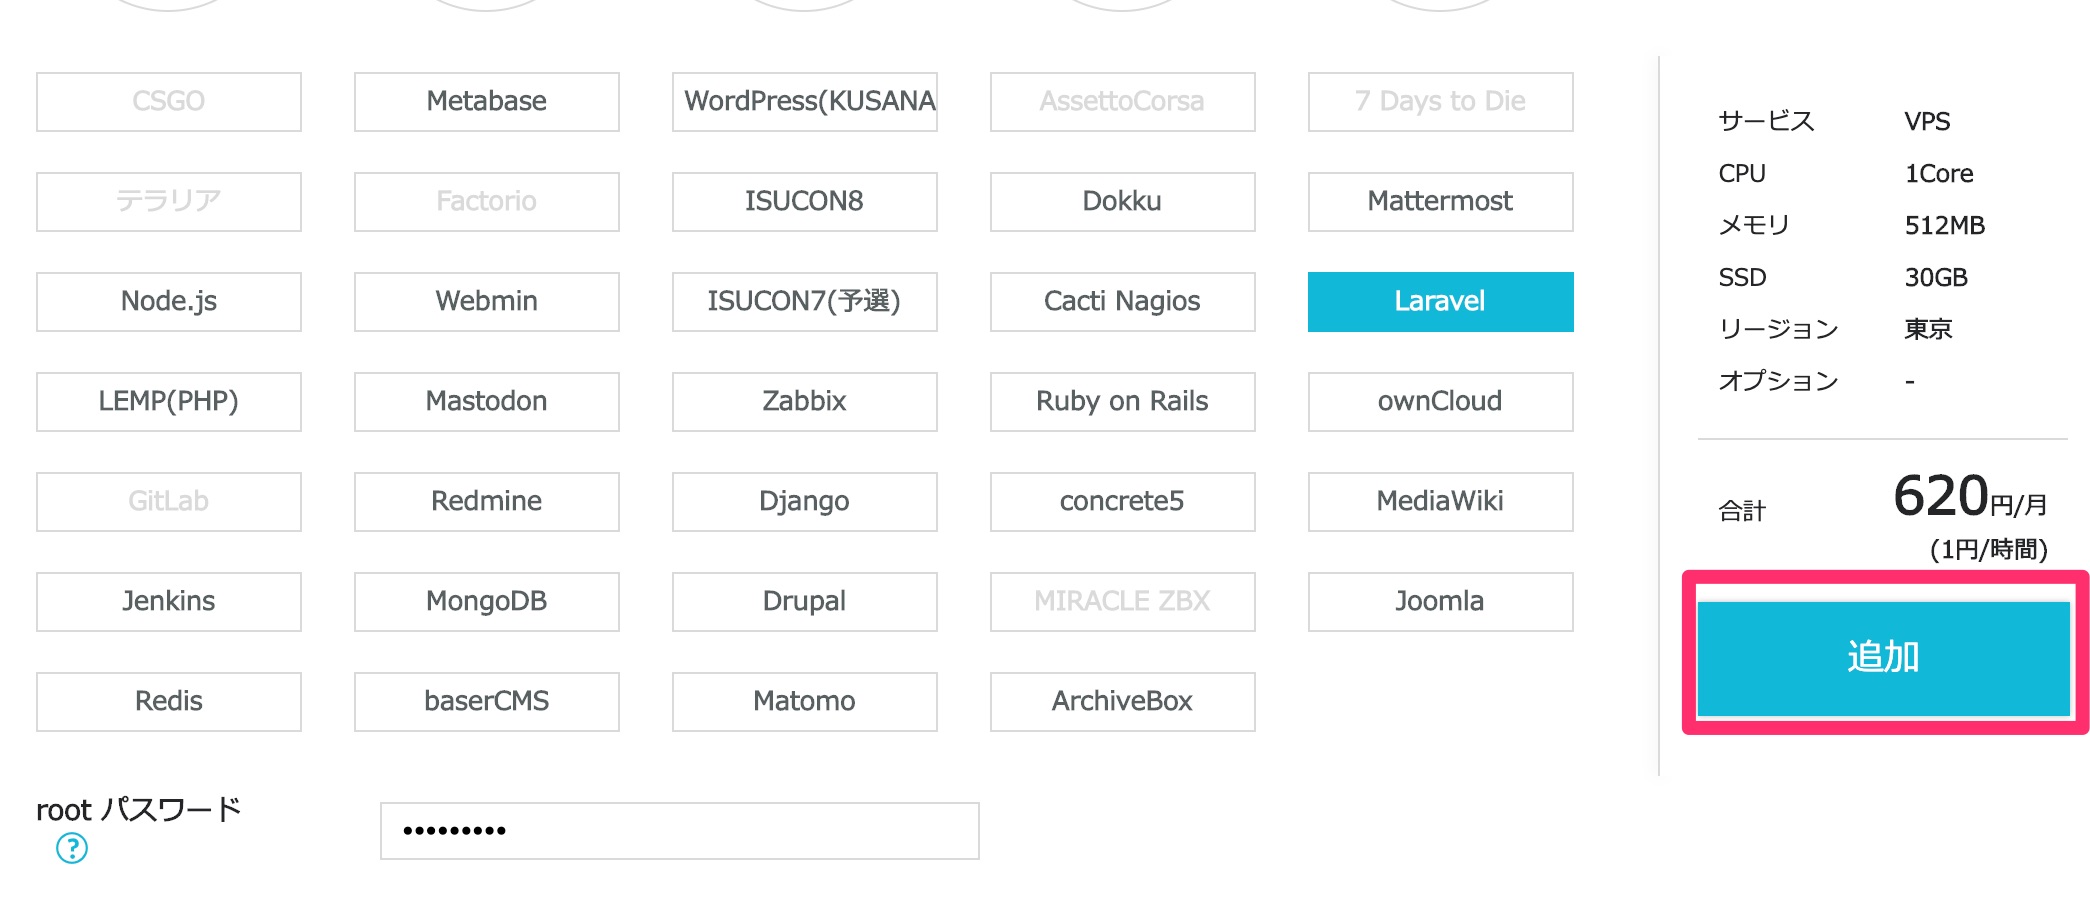This screenshot has width=2090, height=916.
Task: Select the WordPress(KUSANAGI) template option
Action: (804, 101)
